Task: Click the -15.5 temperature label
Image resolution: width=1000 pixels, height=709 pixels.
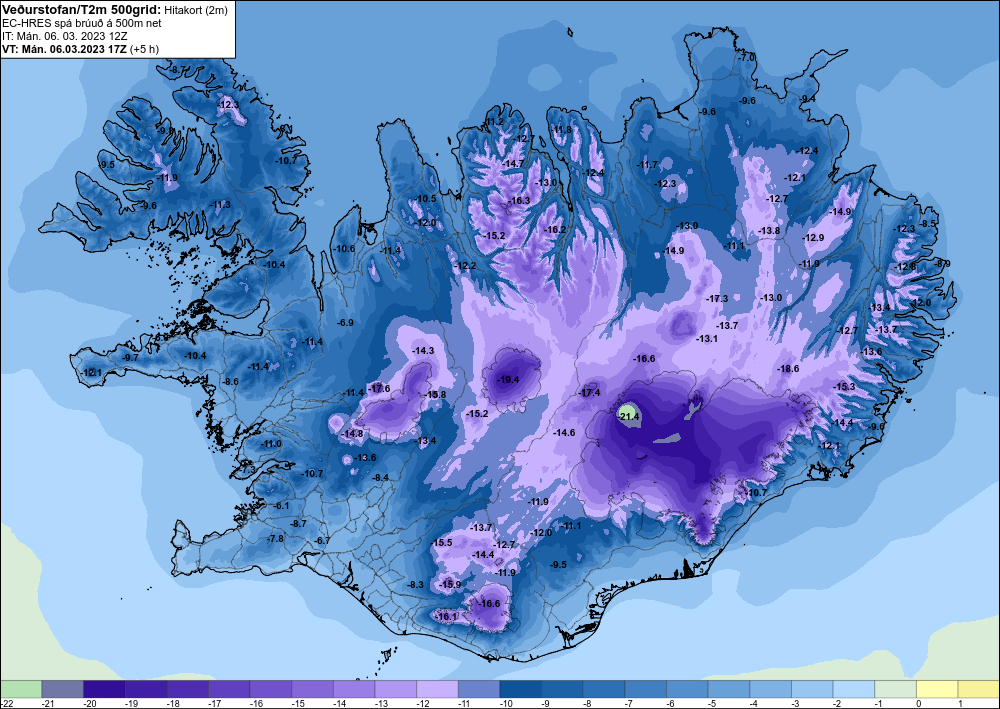Action: click(x=441, y=543)
